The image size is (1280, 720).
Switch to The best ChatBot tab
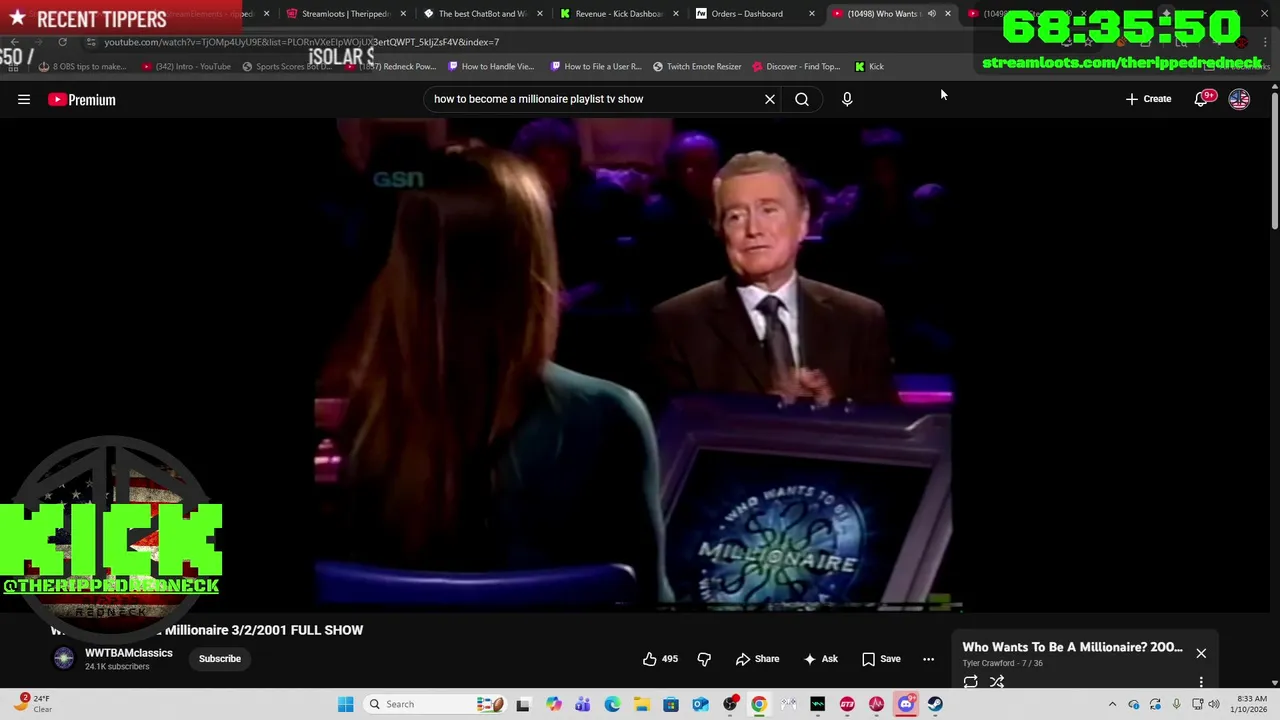(x=482, y=14)
